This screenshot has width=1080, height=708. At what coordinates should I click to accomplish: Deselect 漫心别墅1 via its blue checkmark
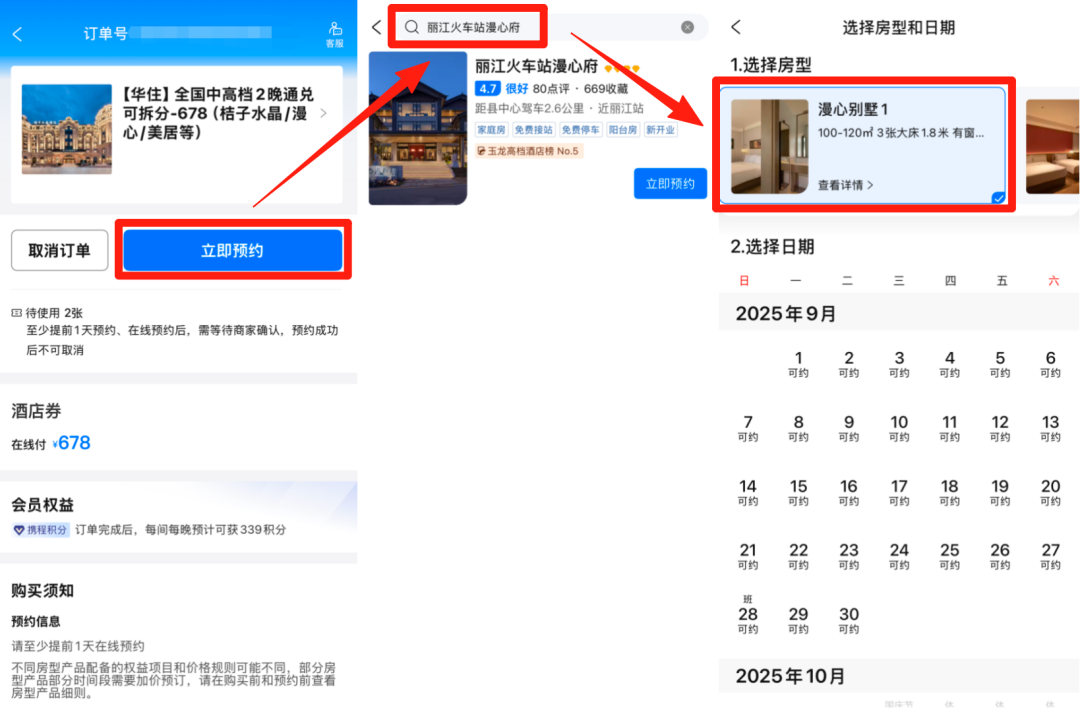997,198
